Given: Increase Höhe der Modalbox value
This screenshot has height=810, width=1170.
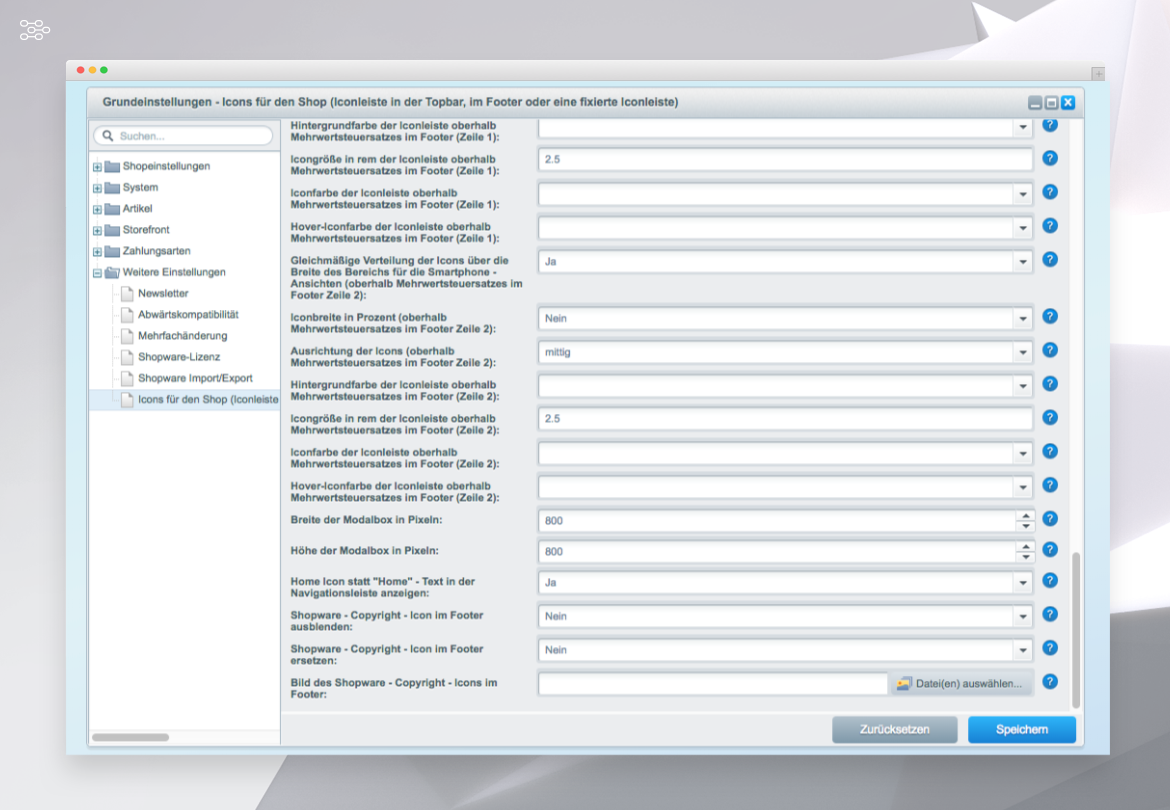Looking at the screenshot, I should tap(1026, 547).
